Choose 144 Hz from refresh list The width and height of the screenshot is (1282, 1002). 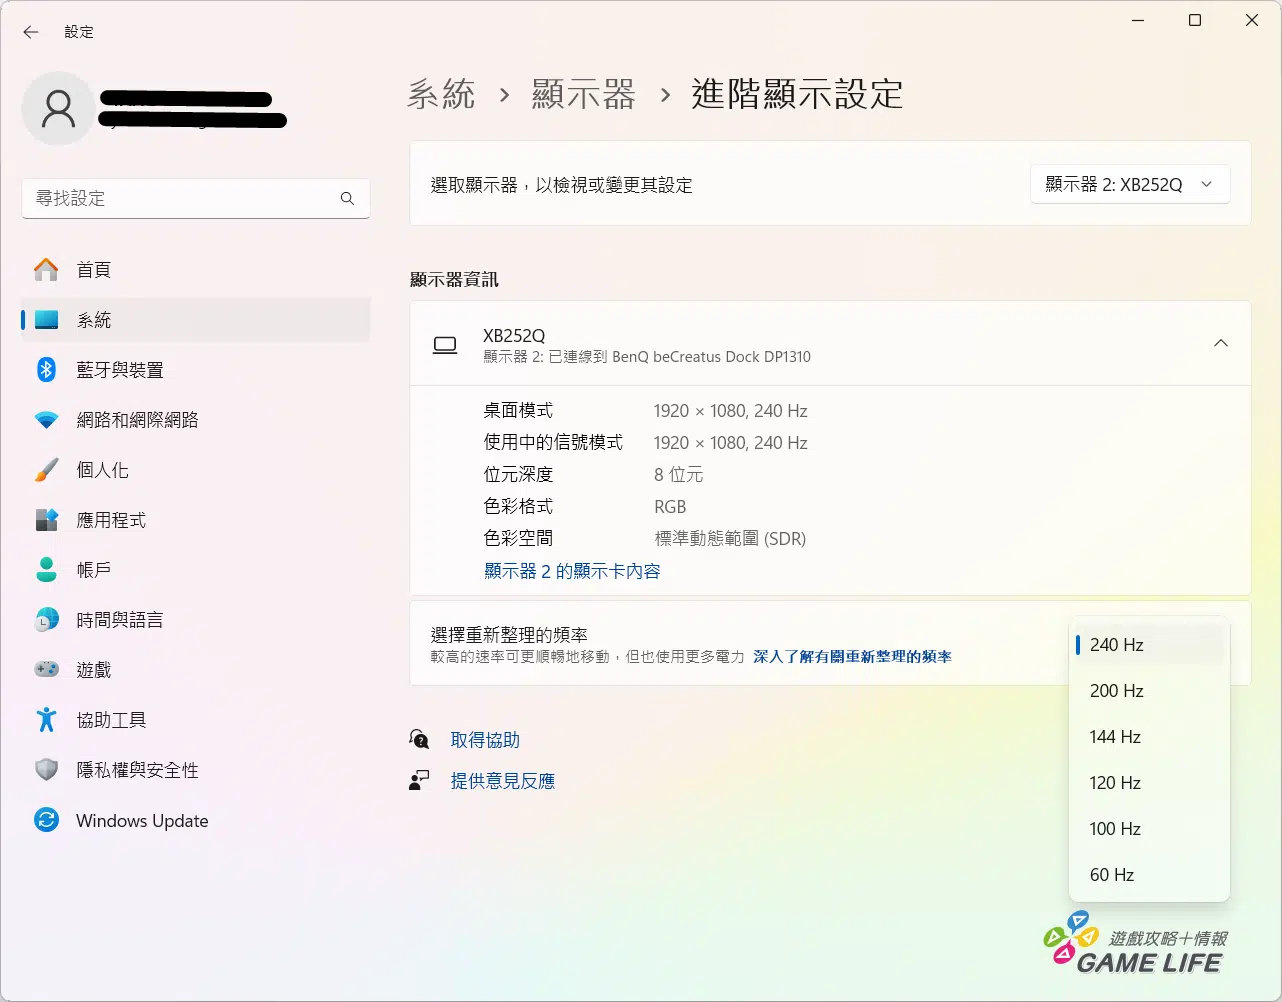[1115, 737]
